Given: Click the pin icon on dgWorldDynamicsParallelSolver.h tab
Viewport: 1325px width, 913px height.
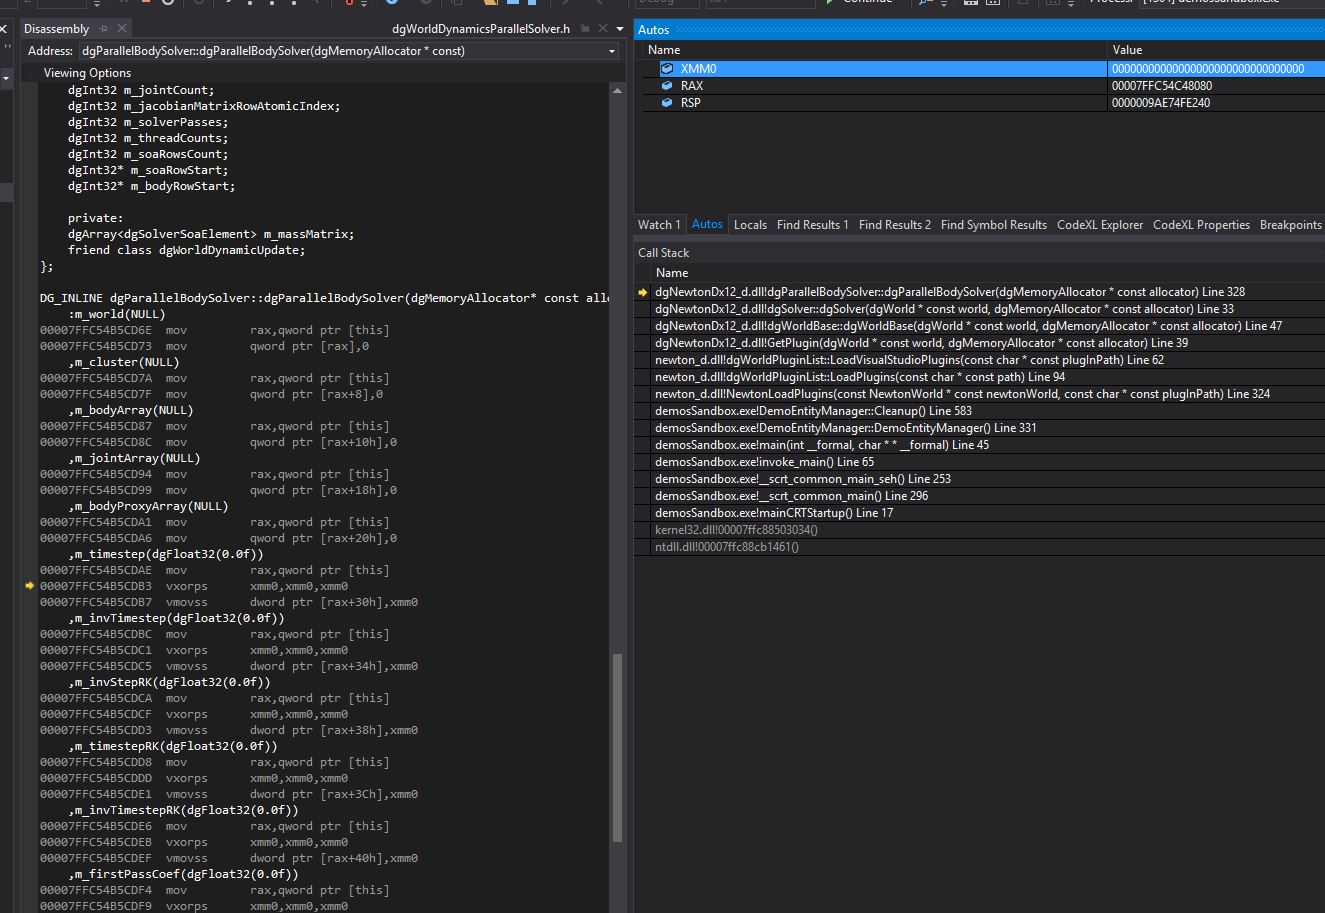Looking at the screenshot, I should (585, 29).
